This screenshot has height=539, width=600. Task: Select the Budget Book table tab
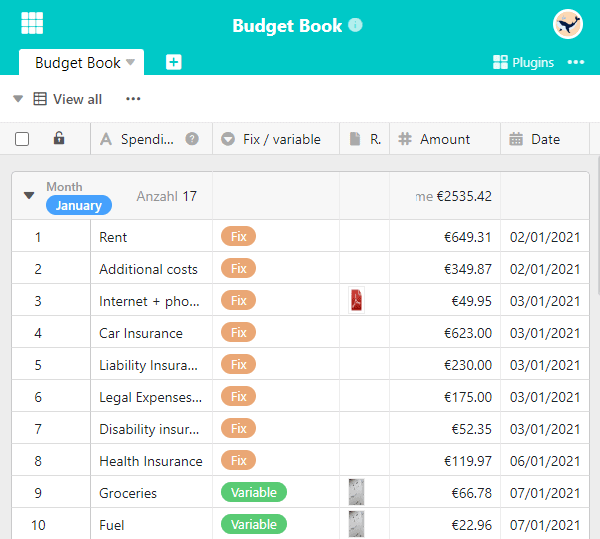77,63
